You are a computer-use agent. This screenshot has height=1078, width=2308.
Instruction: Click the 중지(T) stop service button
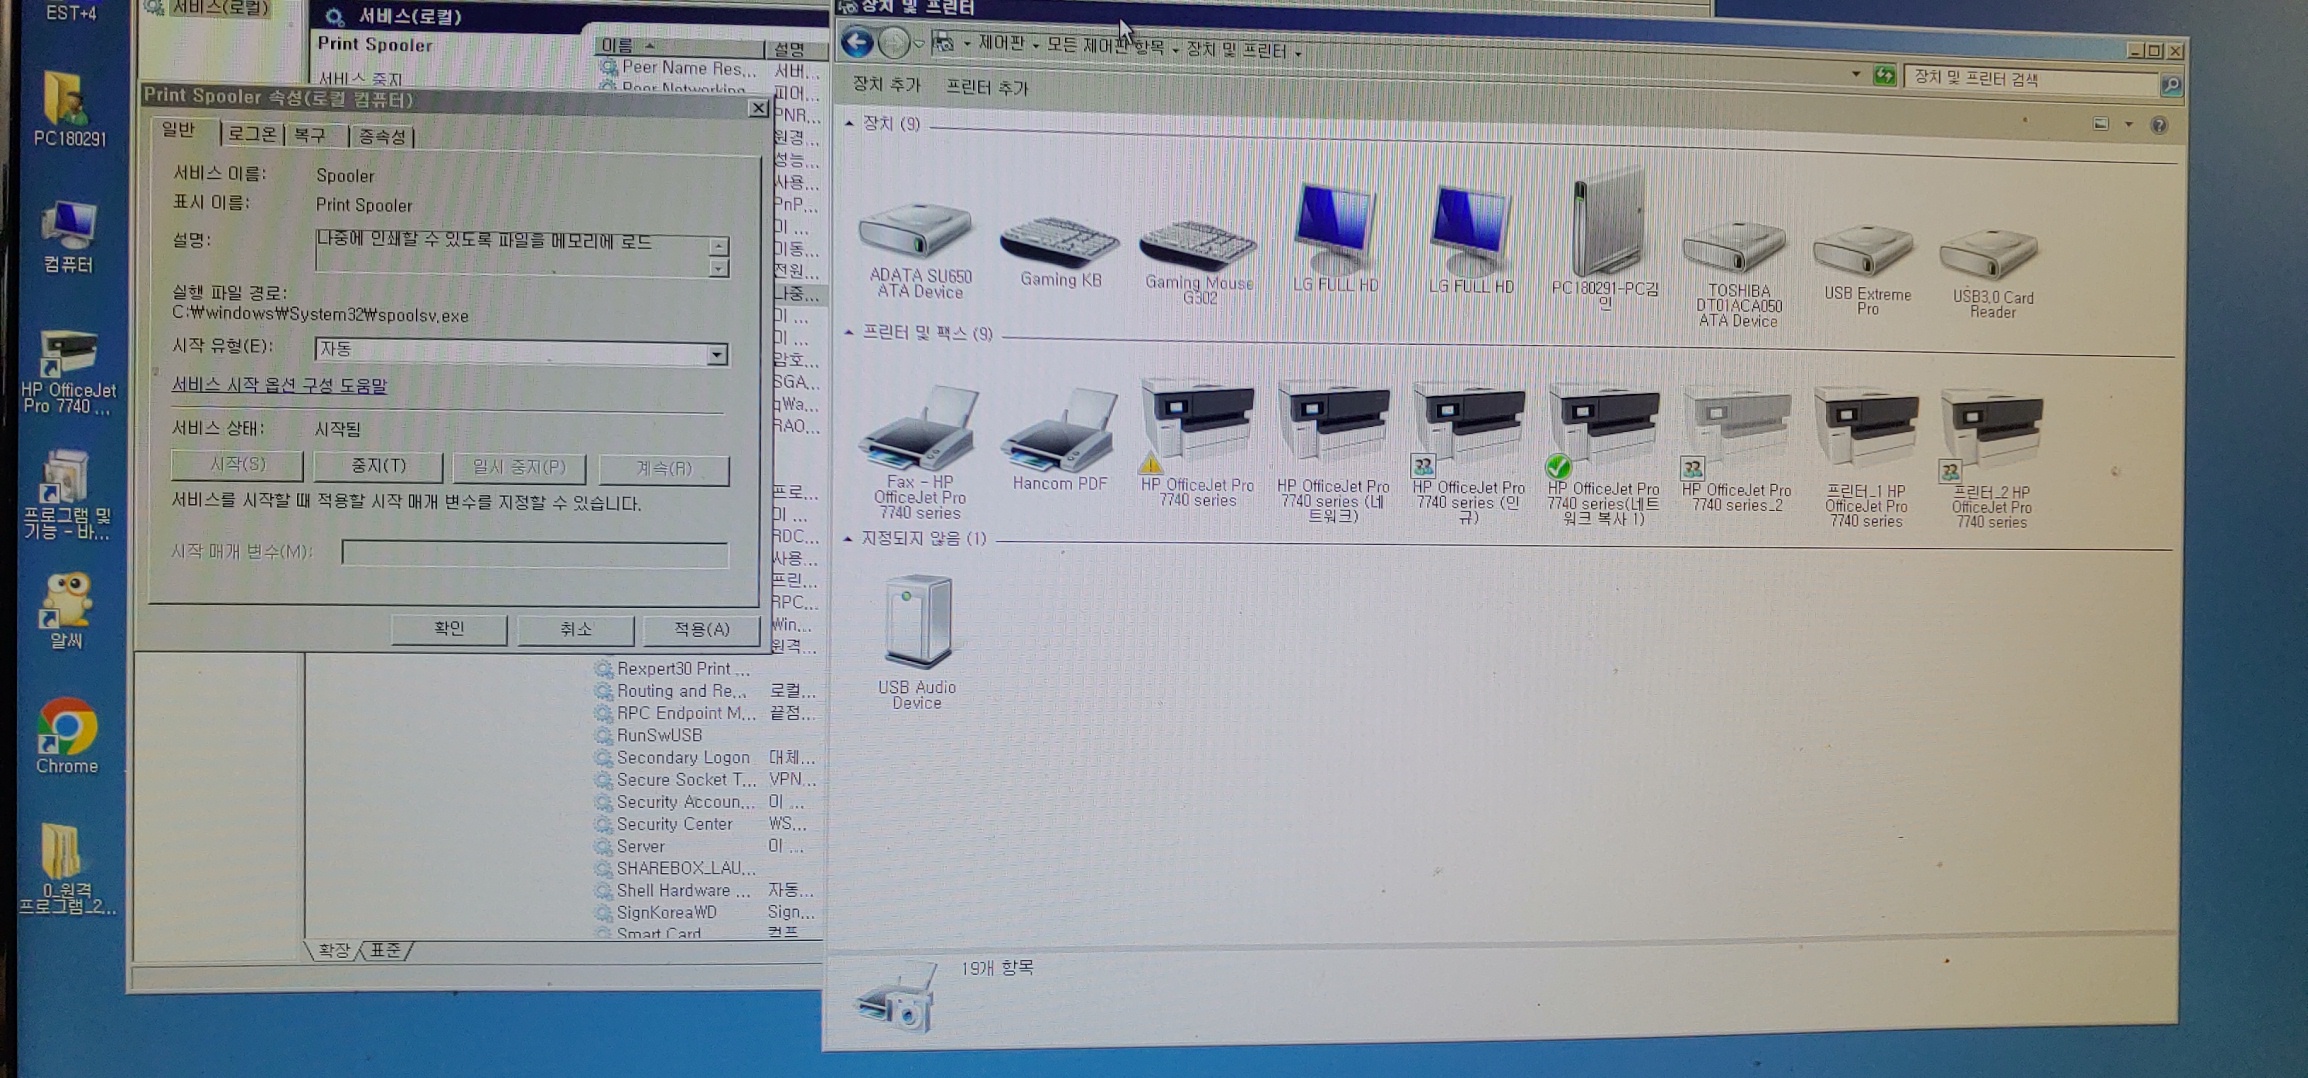pos(378,466)
